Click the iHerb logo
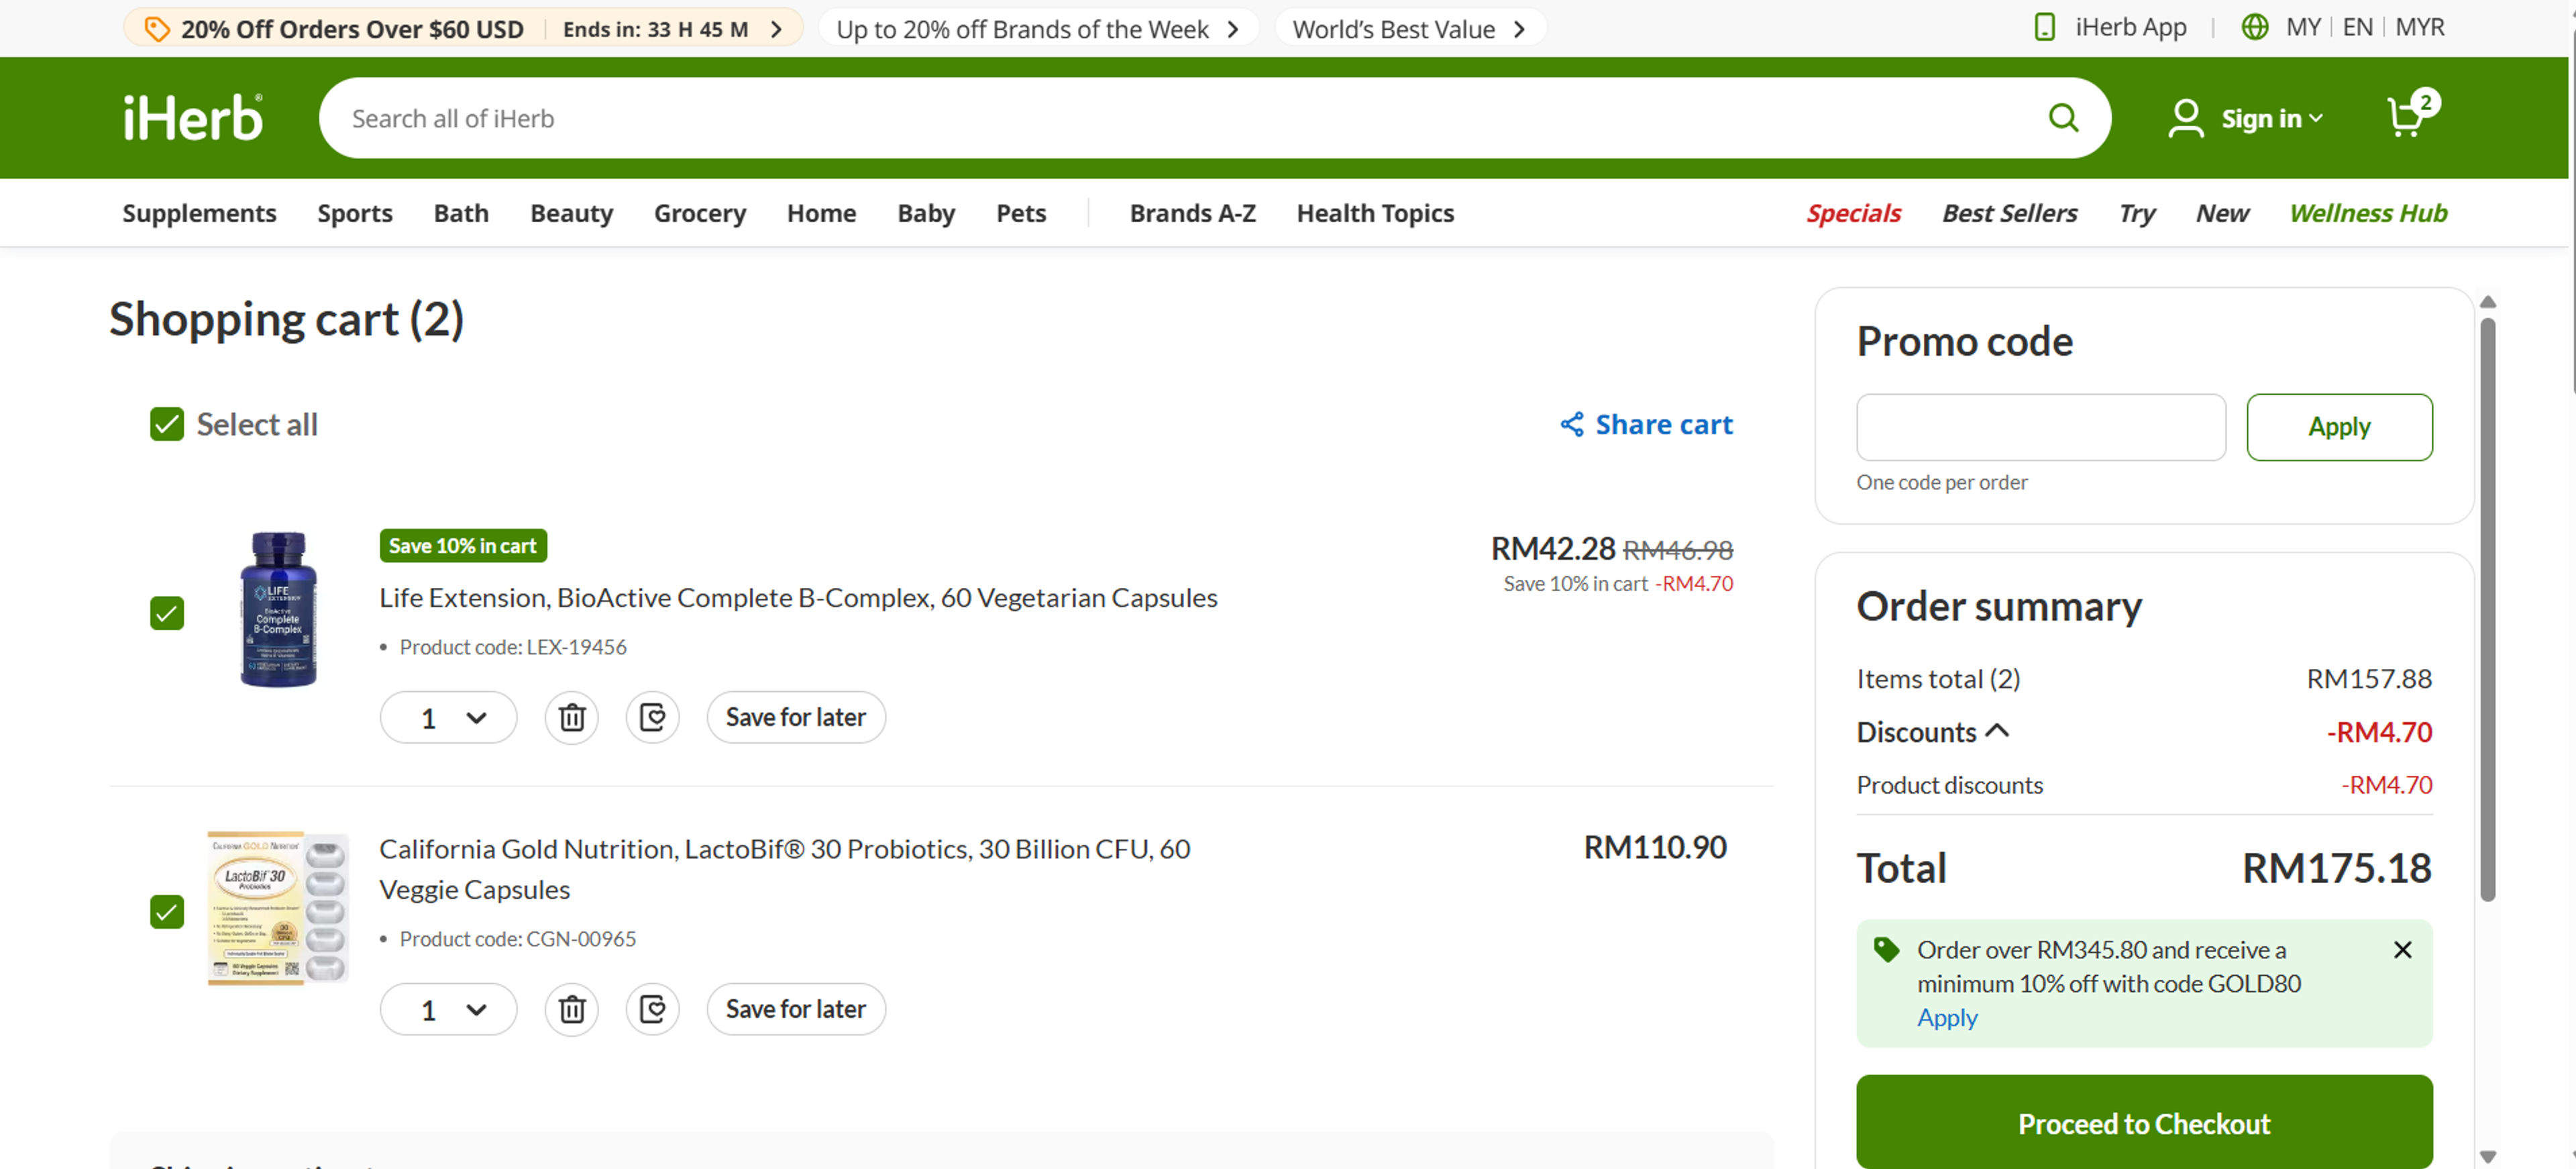This screenshot has height=1169, width=2576. (193, 118)
